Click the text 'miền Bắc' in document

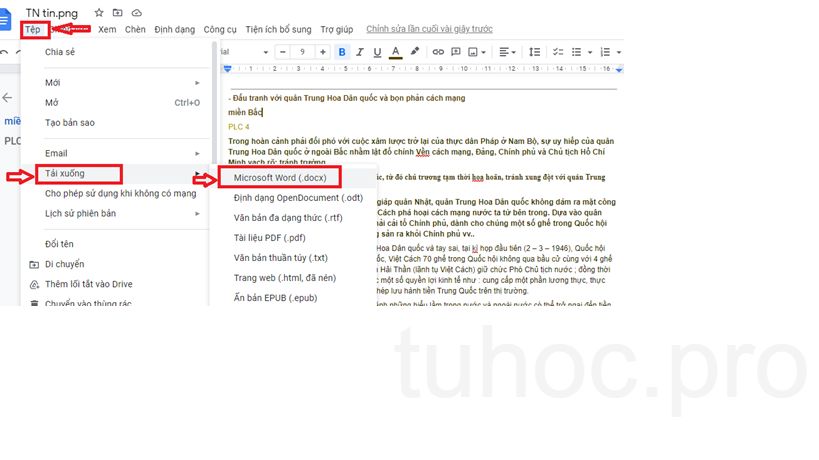(245, 112)
